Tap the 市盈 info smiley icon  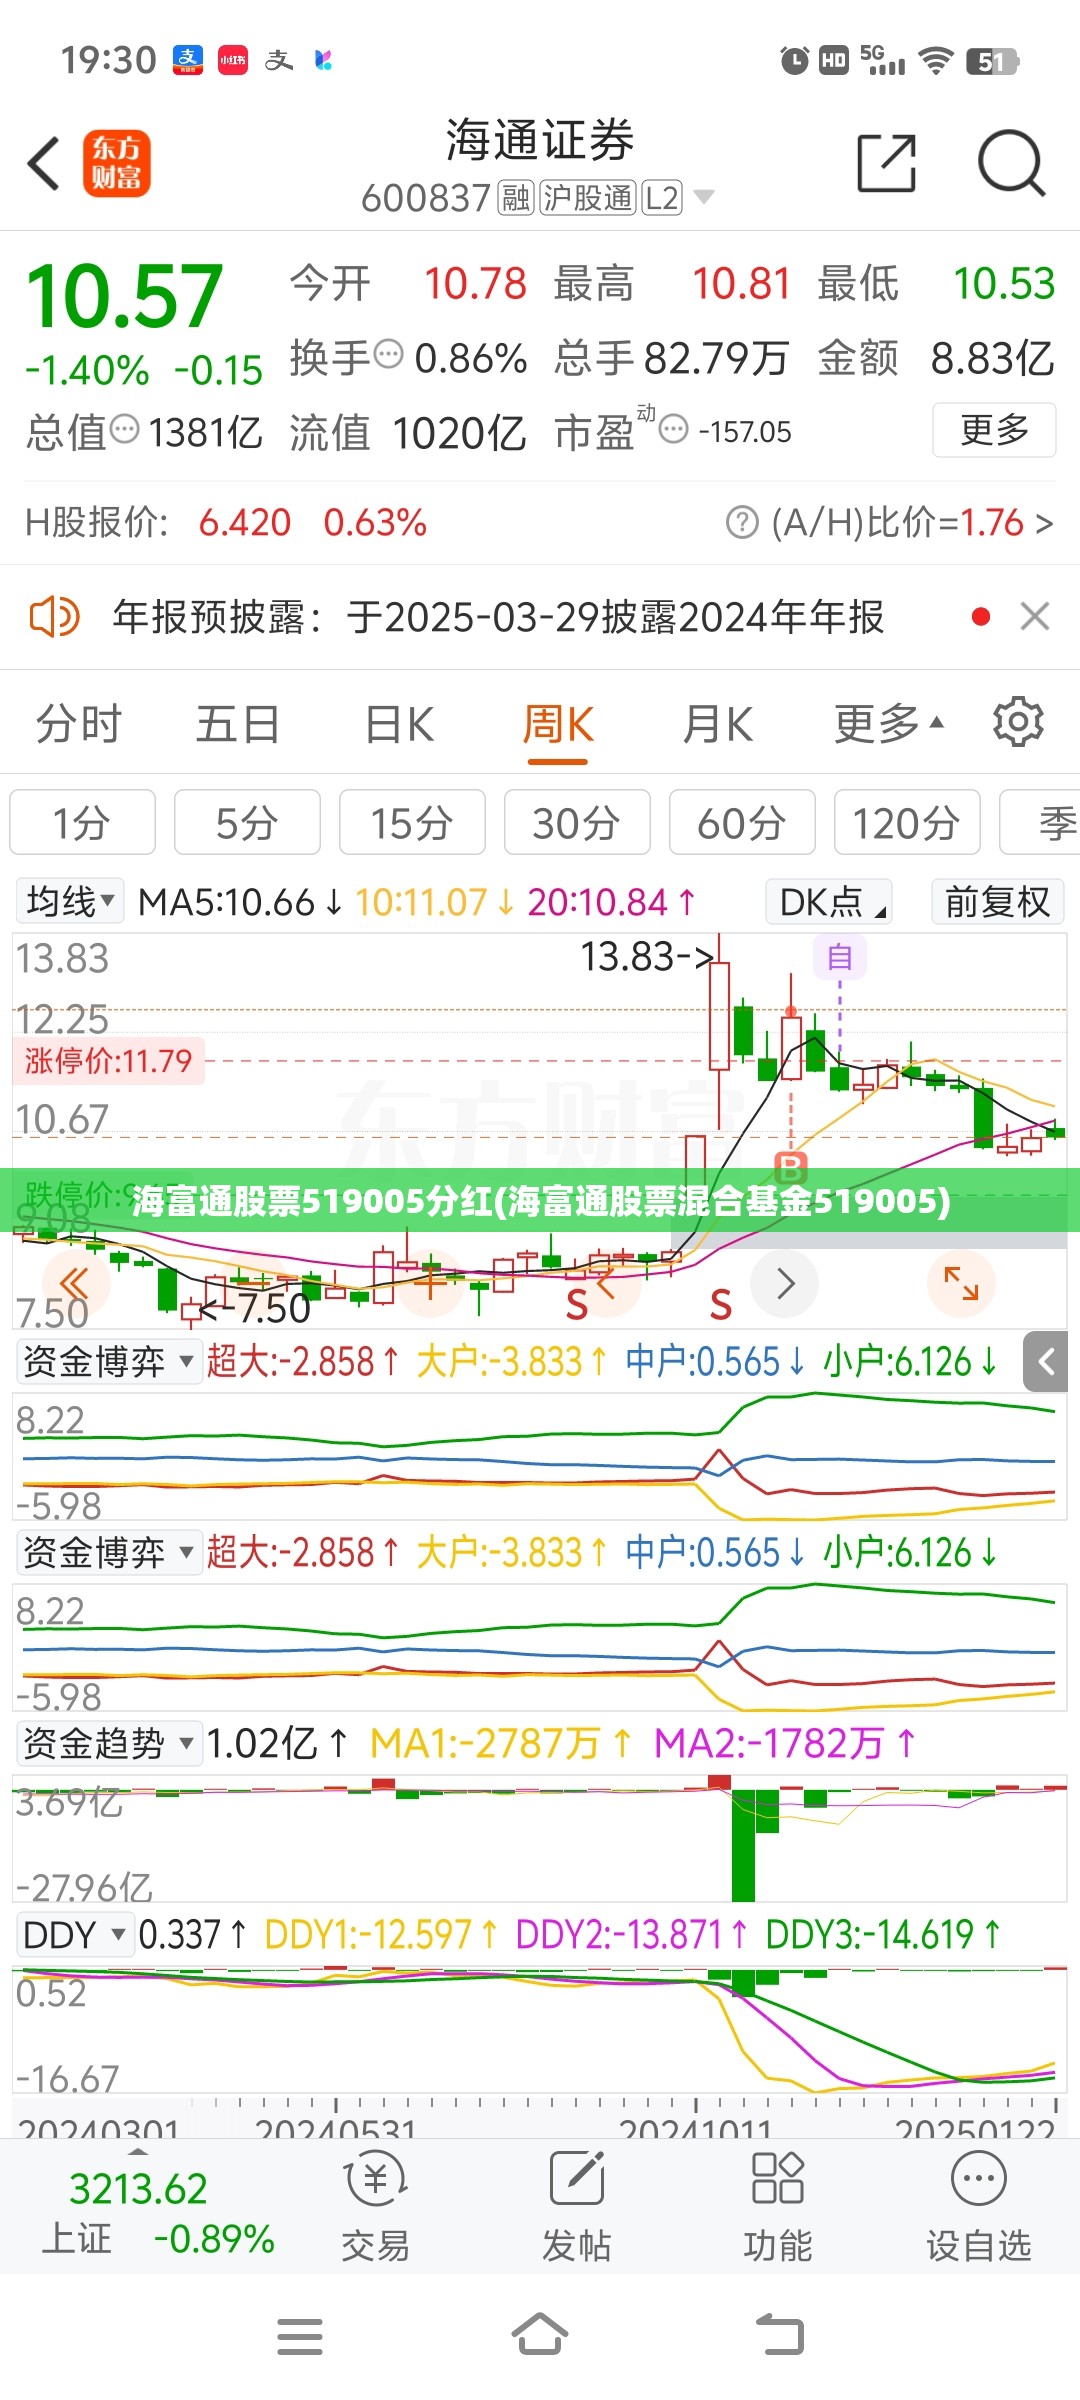click(x=674, y=429)
